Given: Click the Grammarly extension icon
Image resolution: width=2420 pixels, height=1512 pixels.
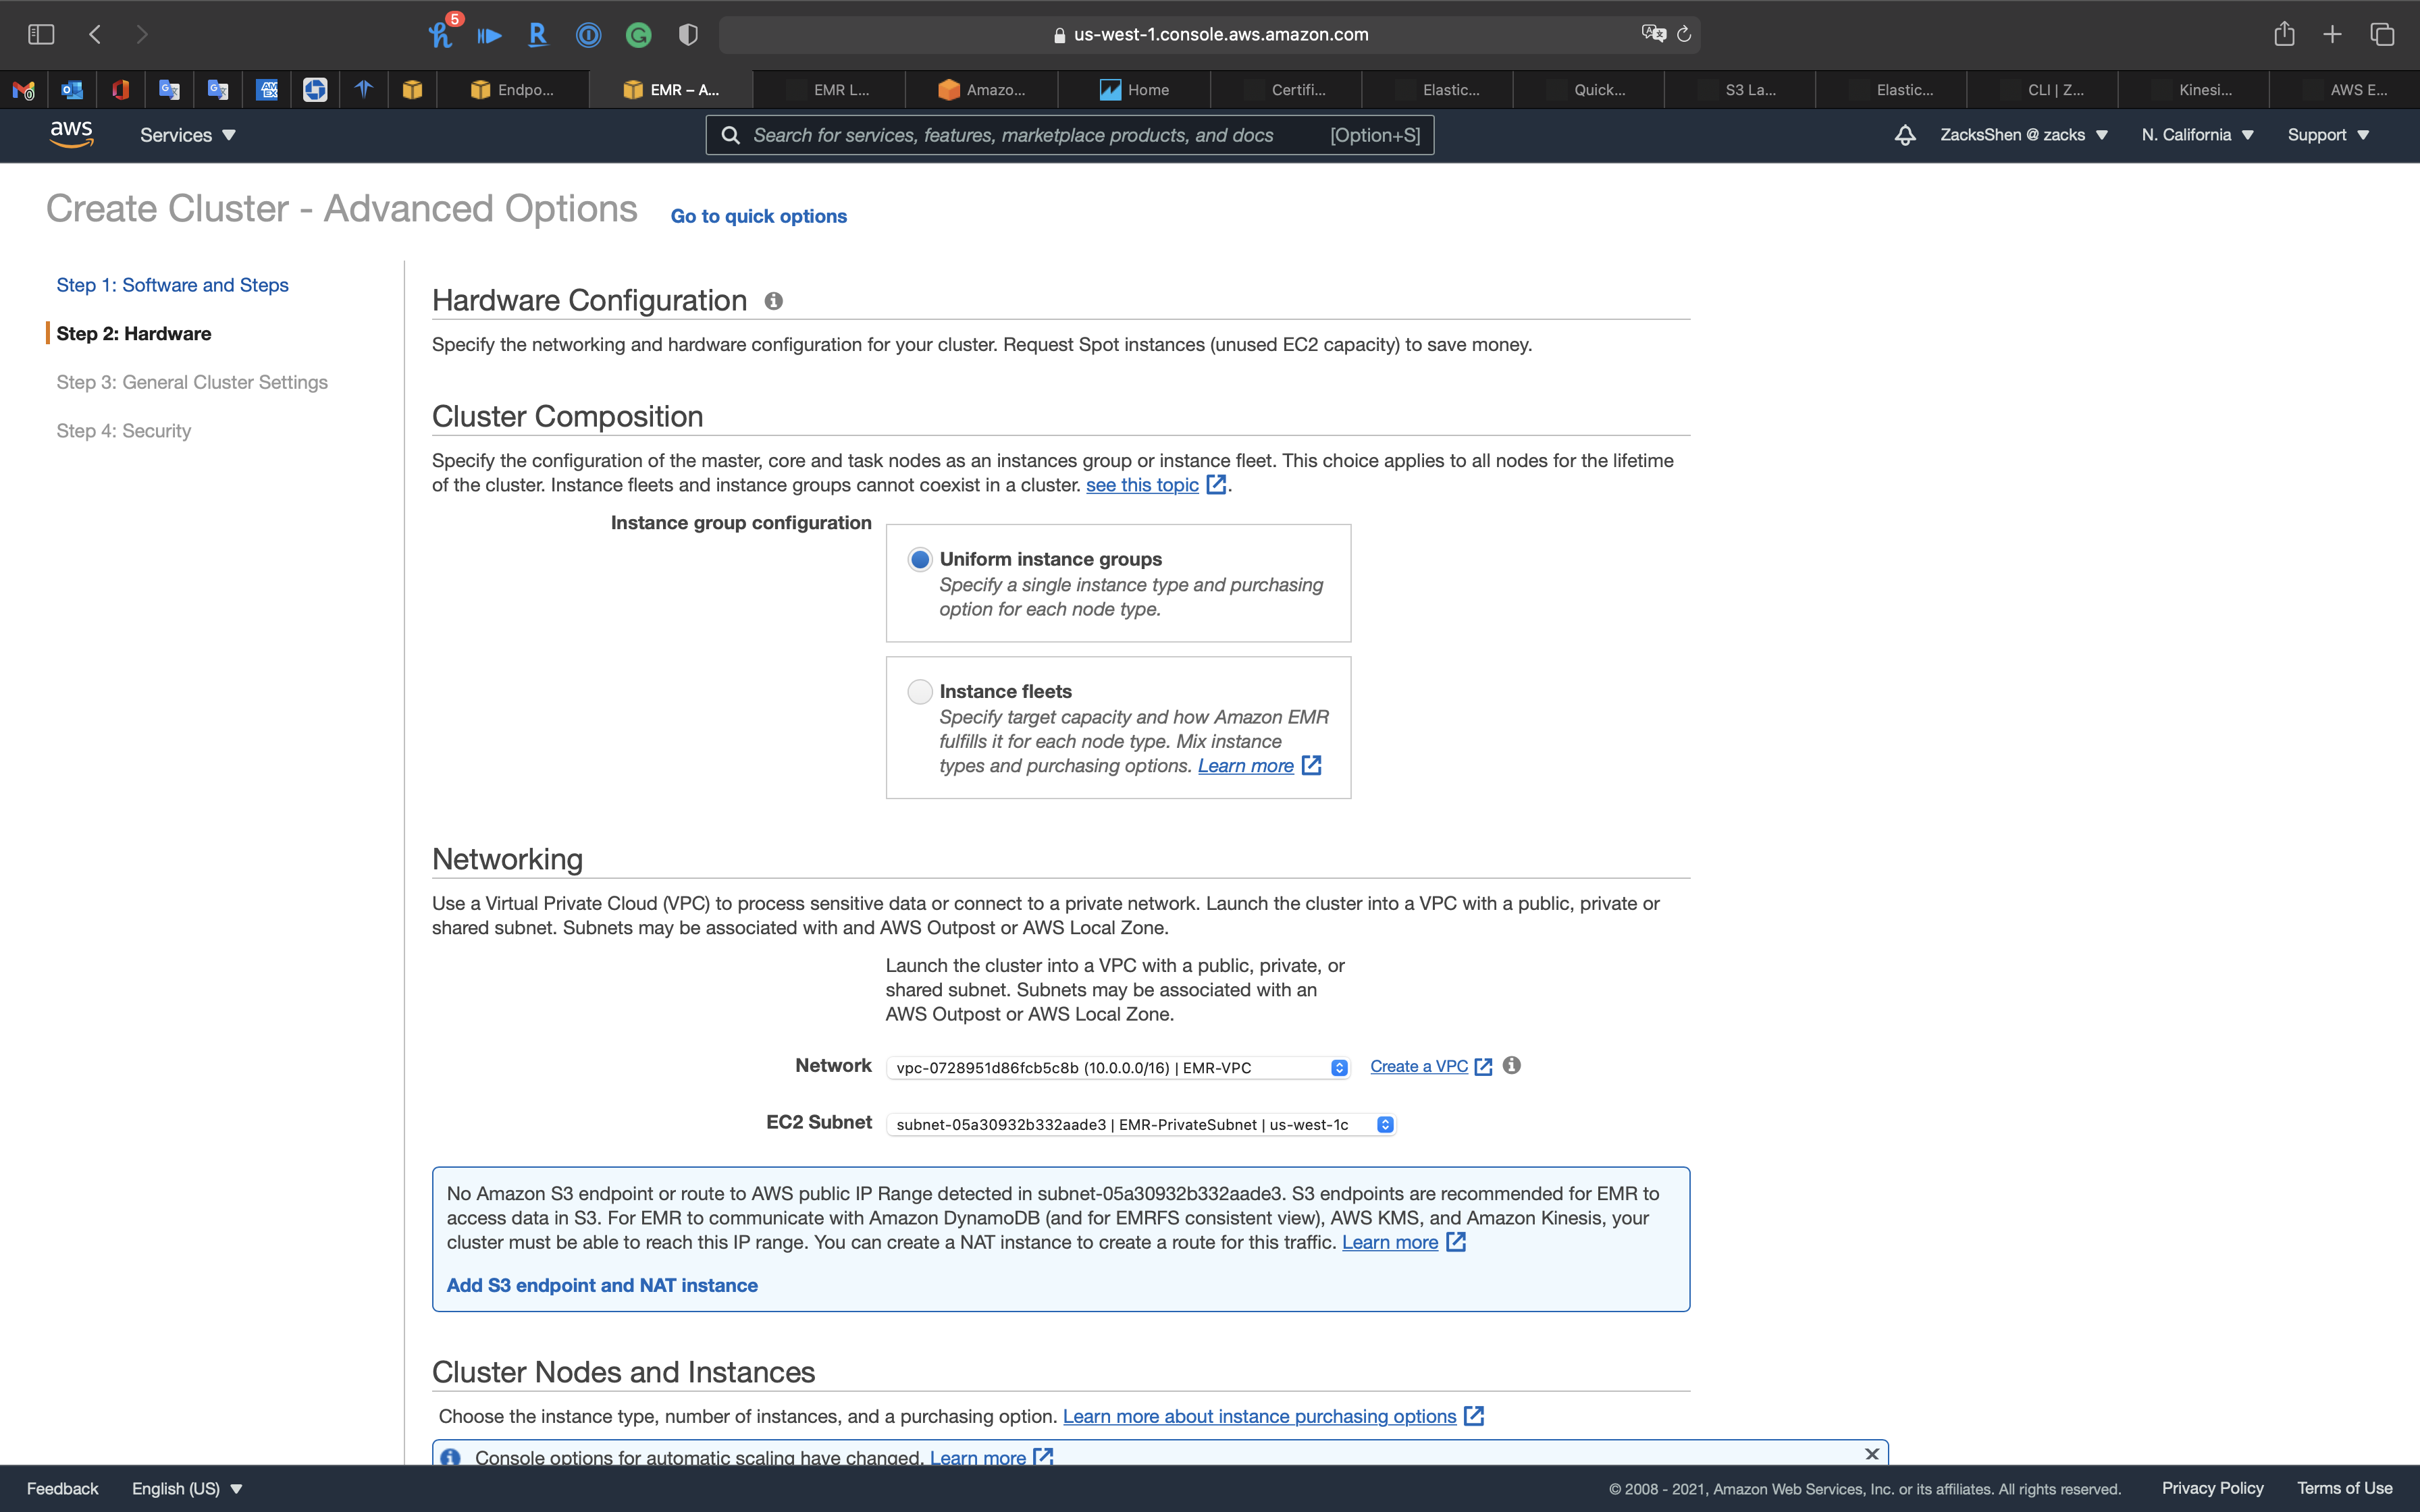Looking at the screenshot, I should 638,35.
